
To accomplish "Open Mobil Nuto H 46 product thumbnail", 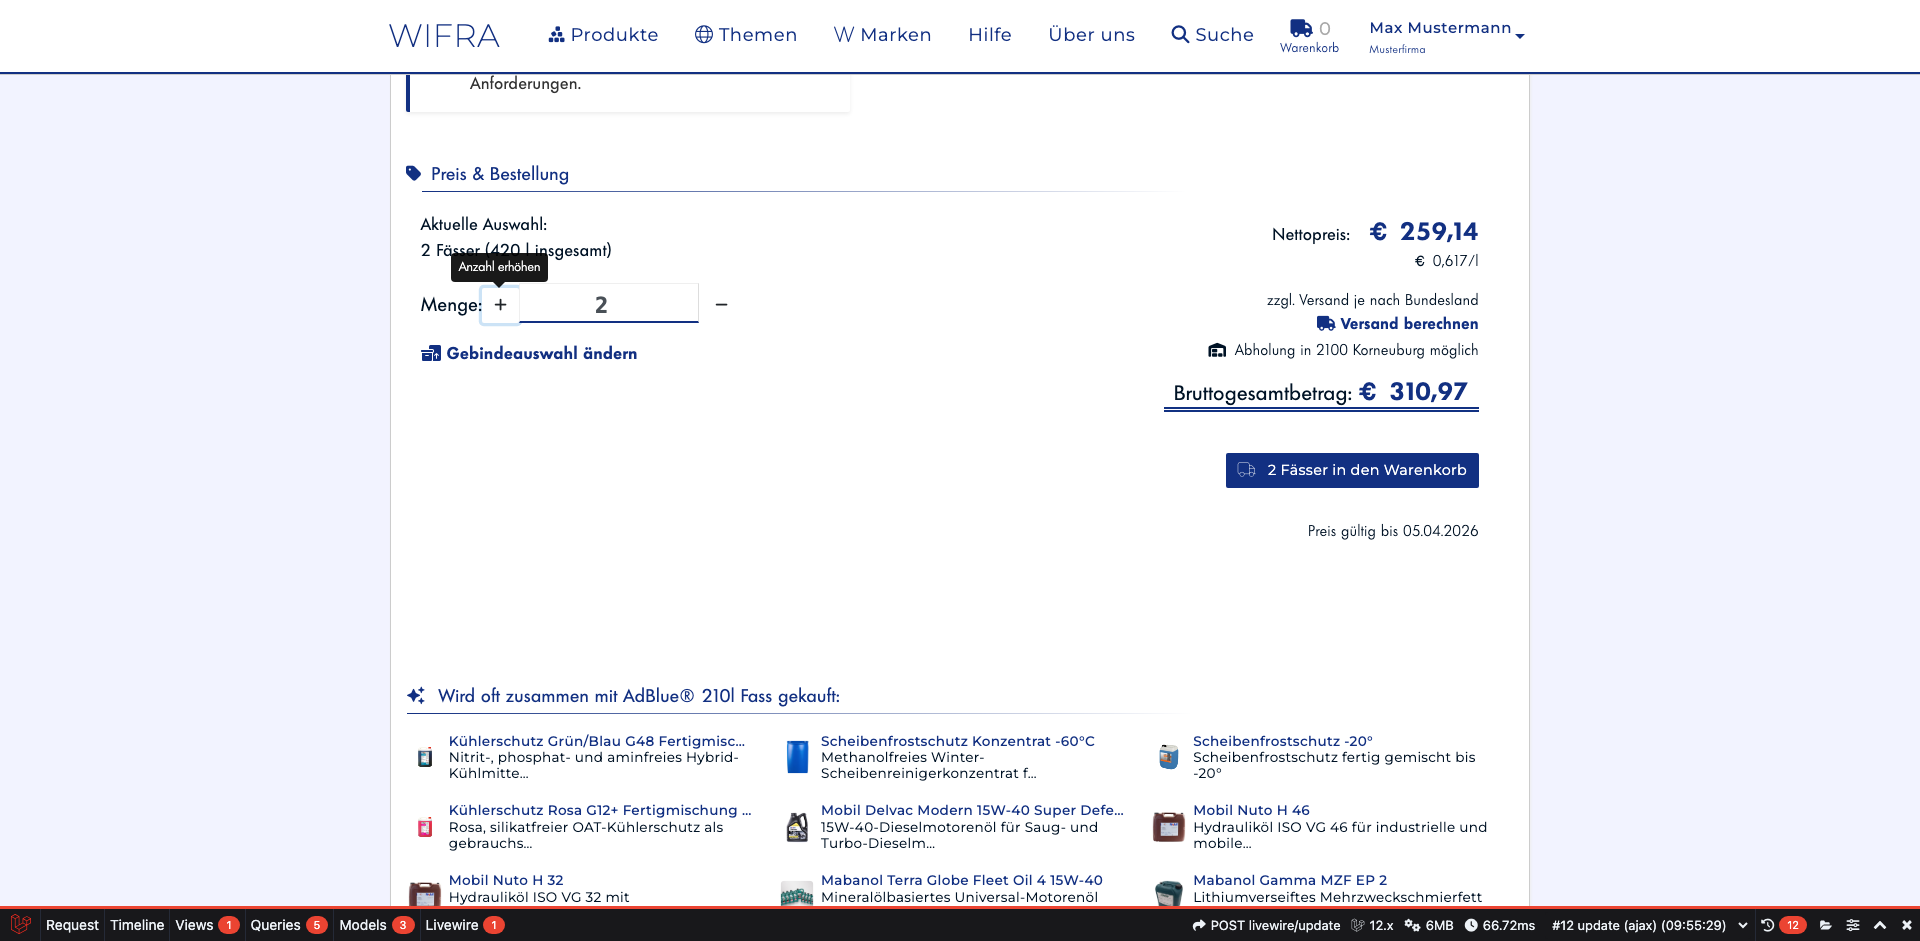I will tap(1168, 827).
